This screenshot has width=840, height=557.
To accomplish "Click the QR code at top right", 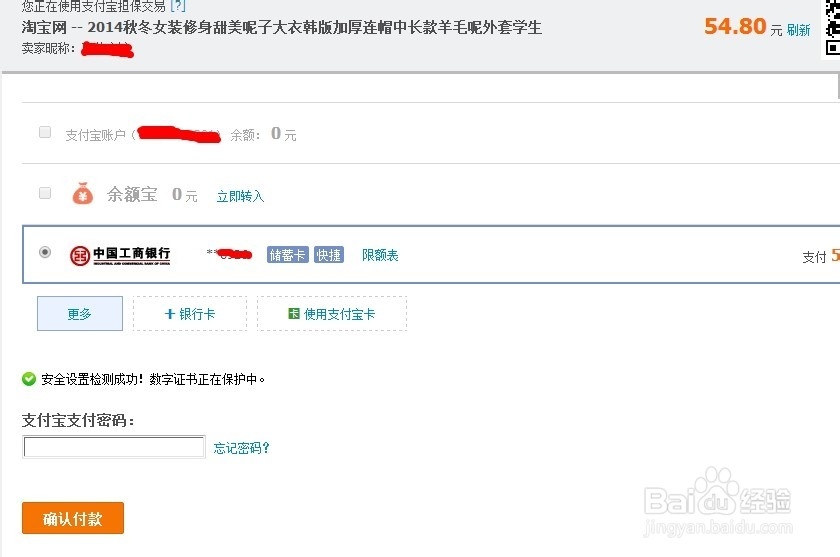I will pyautogui.click(x=831, y=28).
